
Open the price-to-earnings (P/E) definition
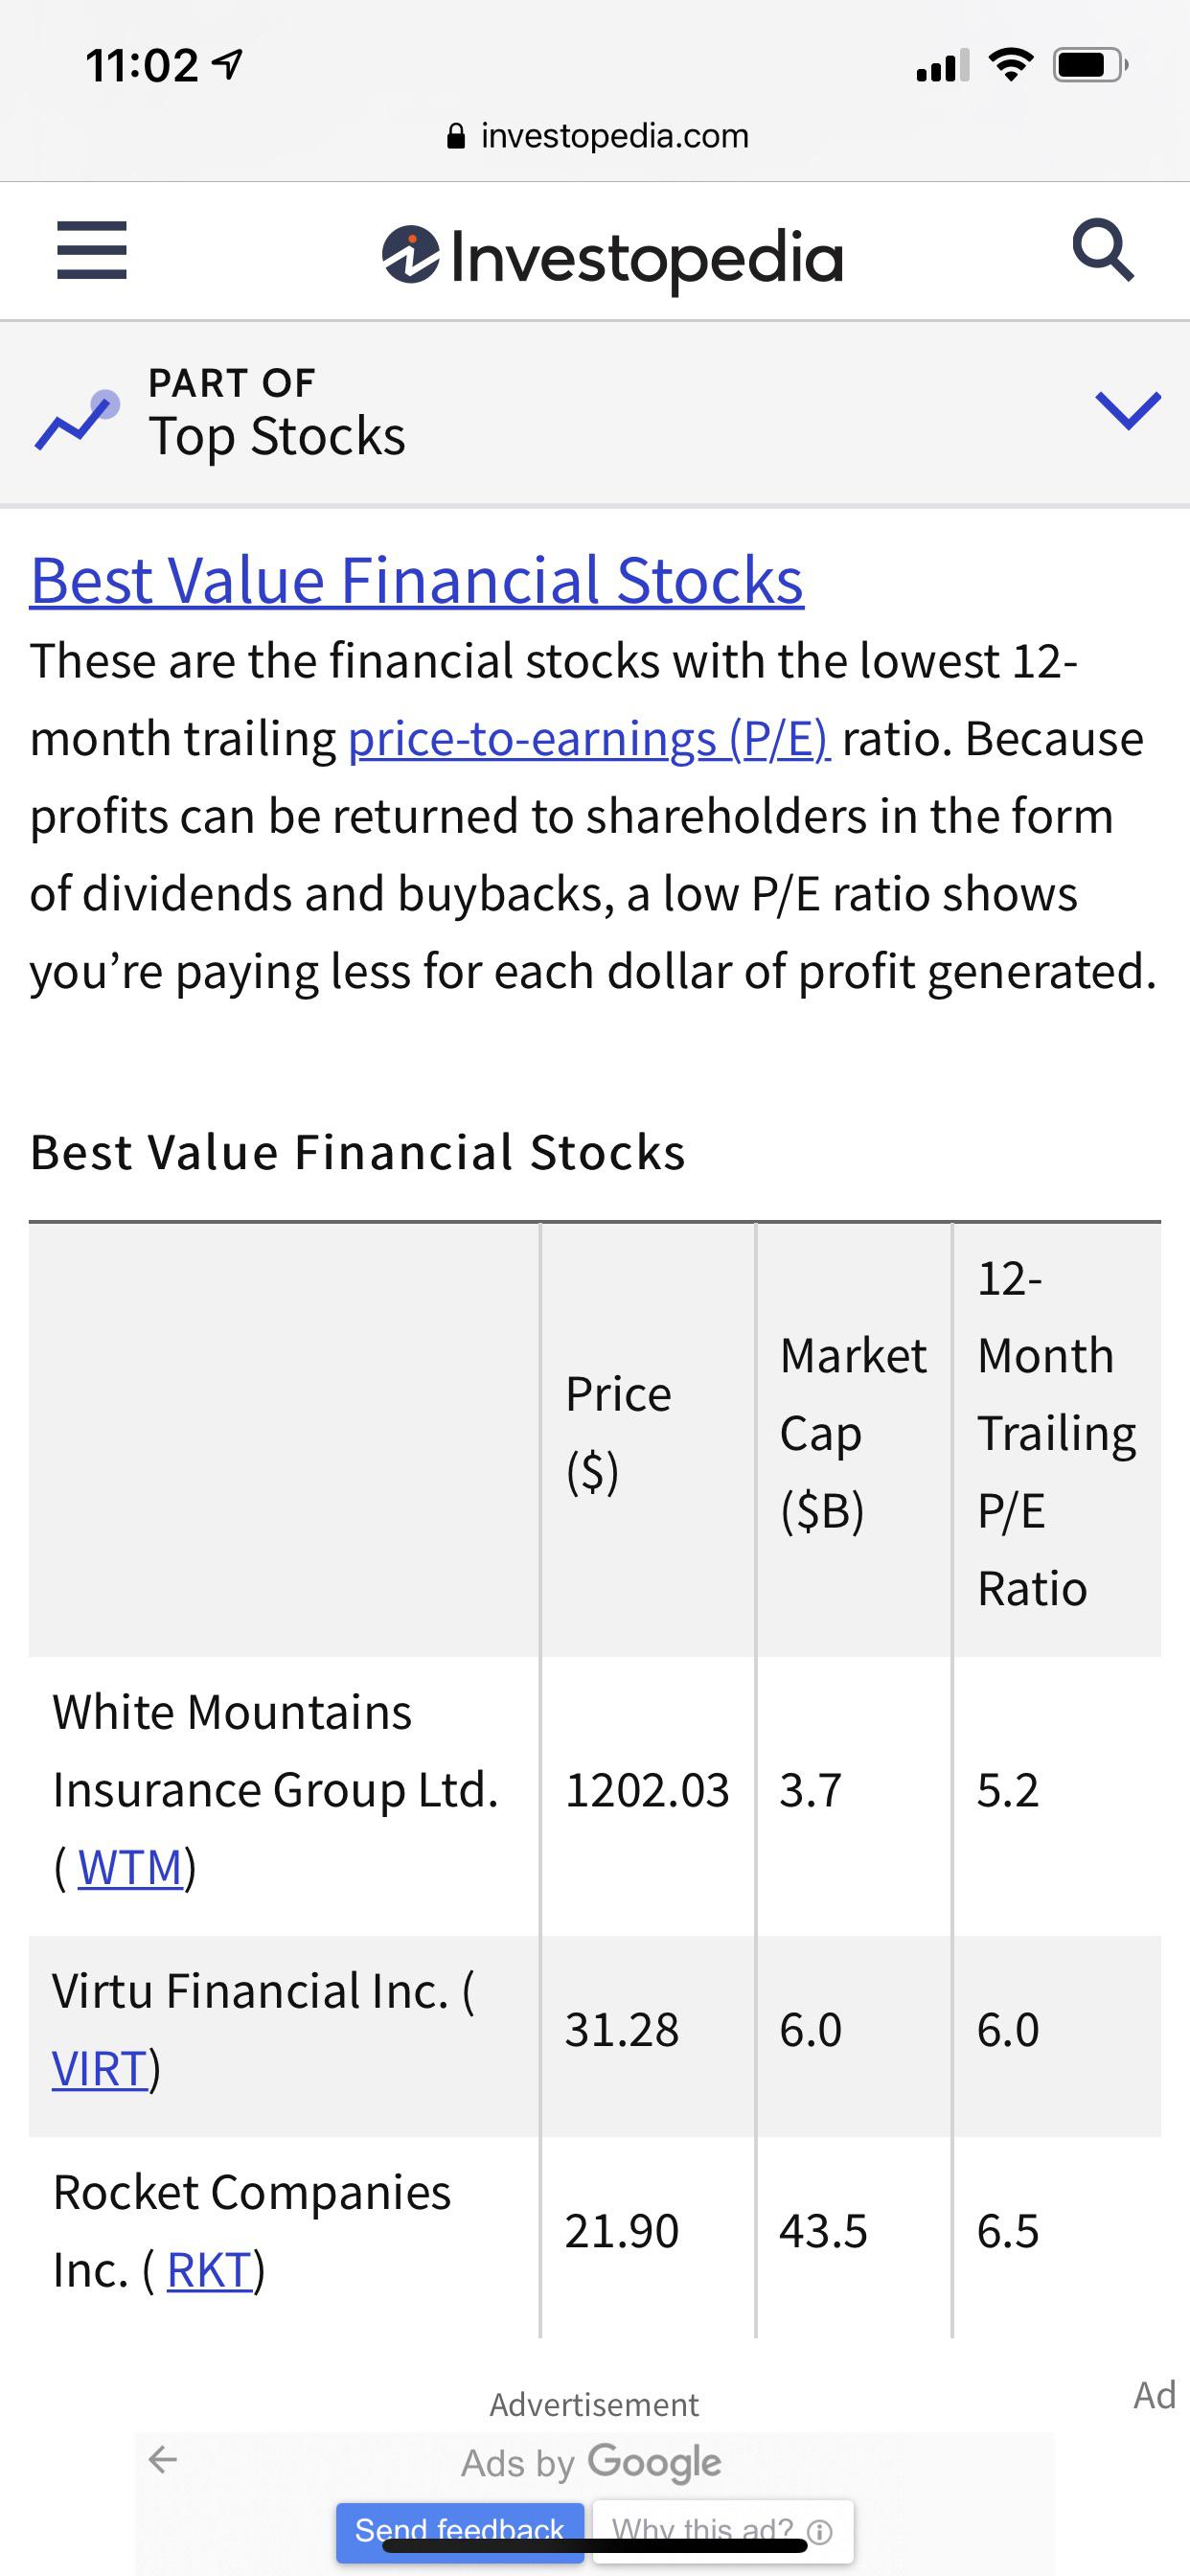pos(589,740)
